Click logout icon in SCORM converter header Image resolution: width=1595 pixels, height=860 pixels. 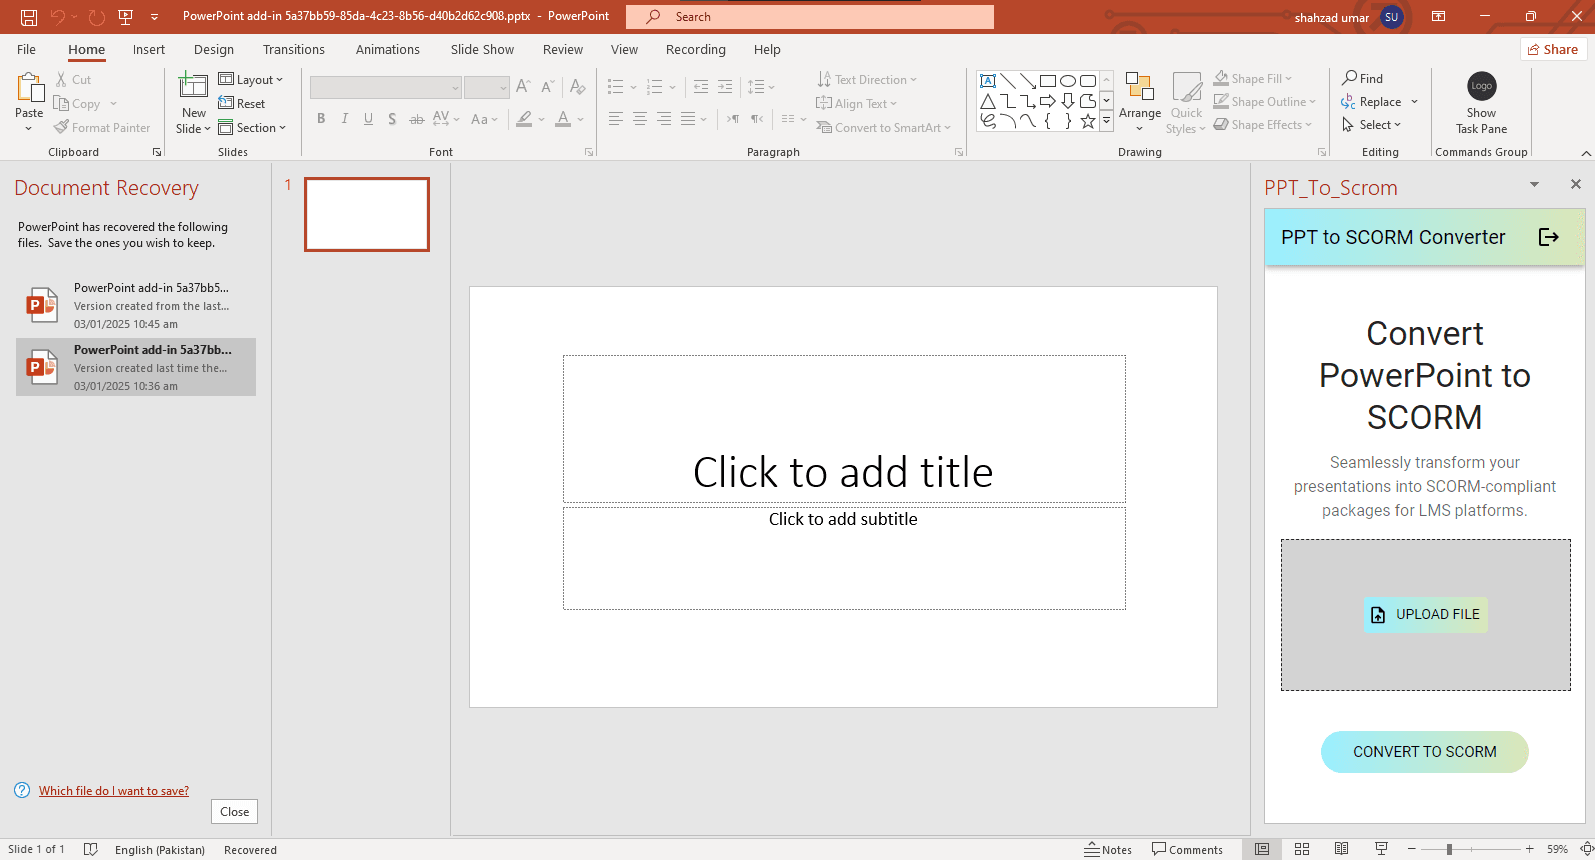click(x=1548, y=237)
